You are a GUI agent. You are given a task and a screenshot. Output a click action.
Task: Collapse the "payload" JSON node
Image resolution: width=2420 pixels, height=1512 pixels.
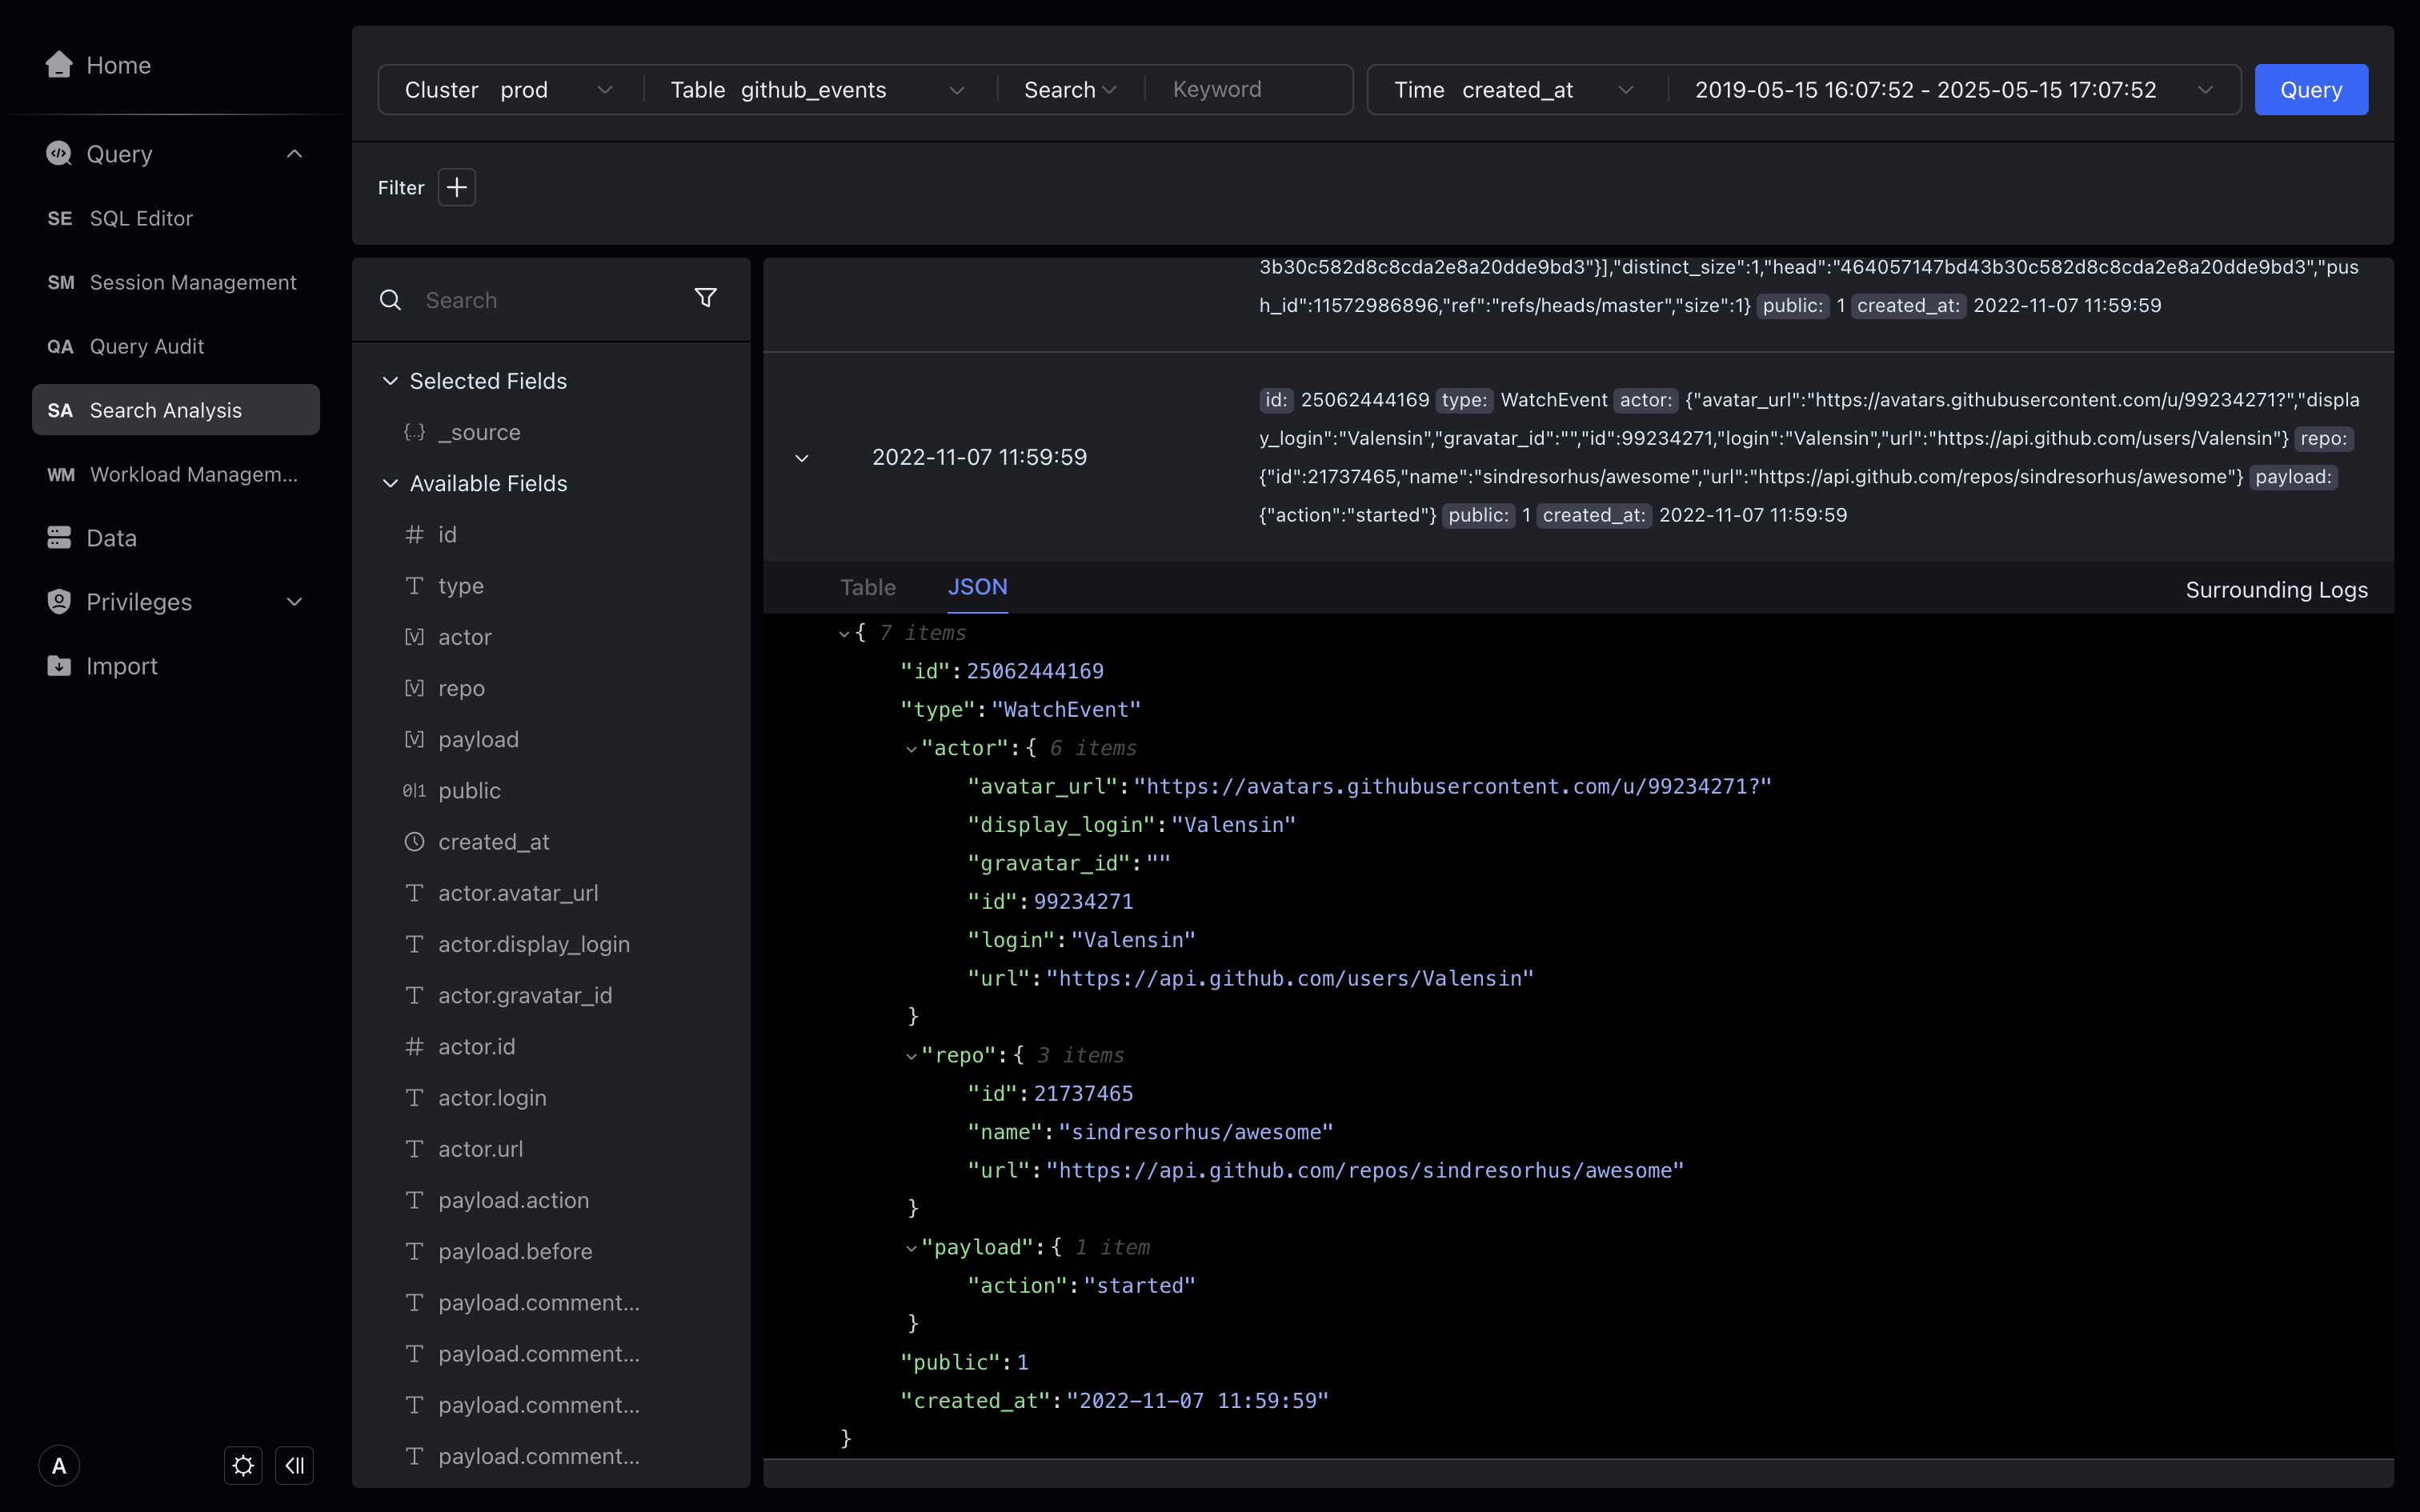pos(911,1248)
